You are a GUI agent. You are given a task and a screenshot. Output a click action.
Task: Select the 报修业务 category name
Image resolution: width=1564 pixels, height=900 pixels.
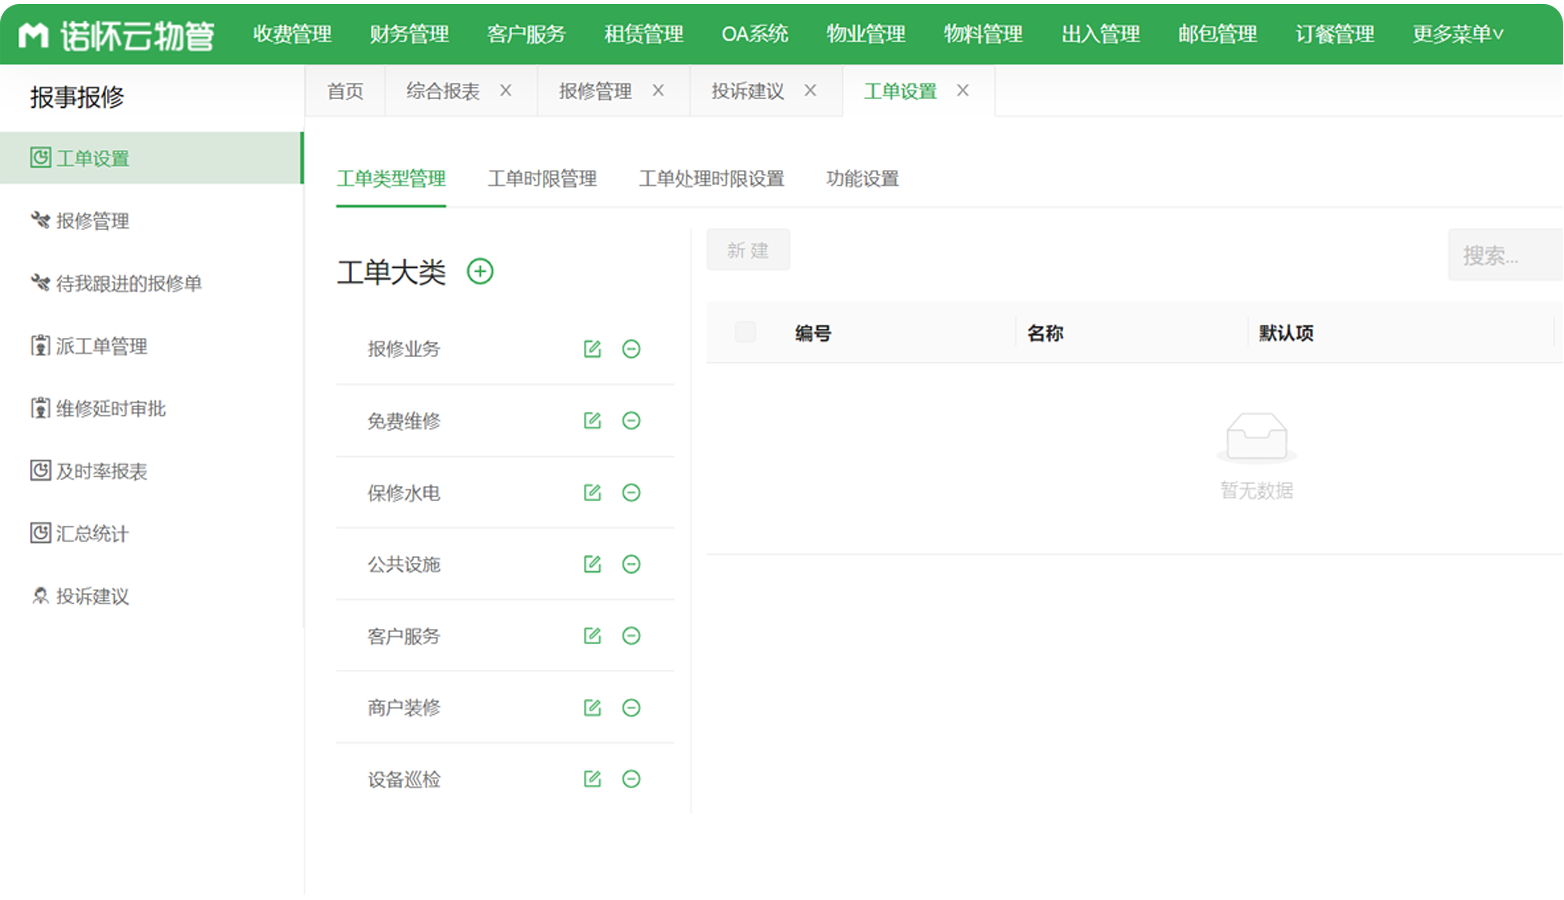[x=404, y=349]
